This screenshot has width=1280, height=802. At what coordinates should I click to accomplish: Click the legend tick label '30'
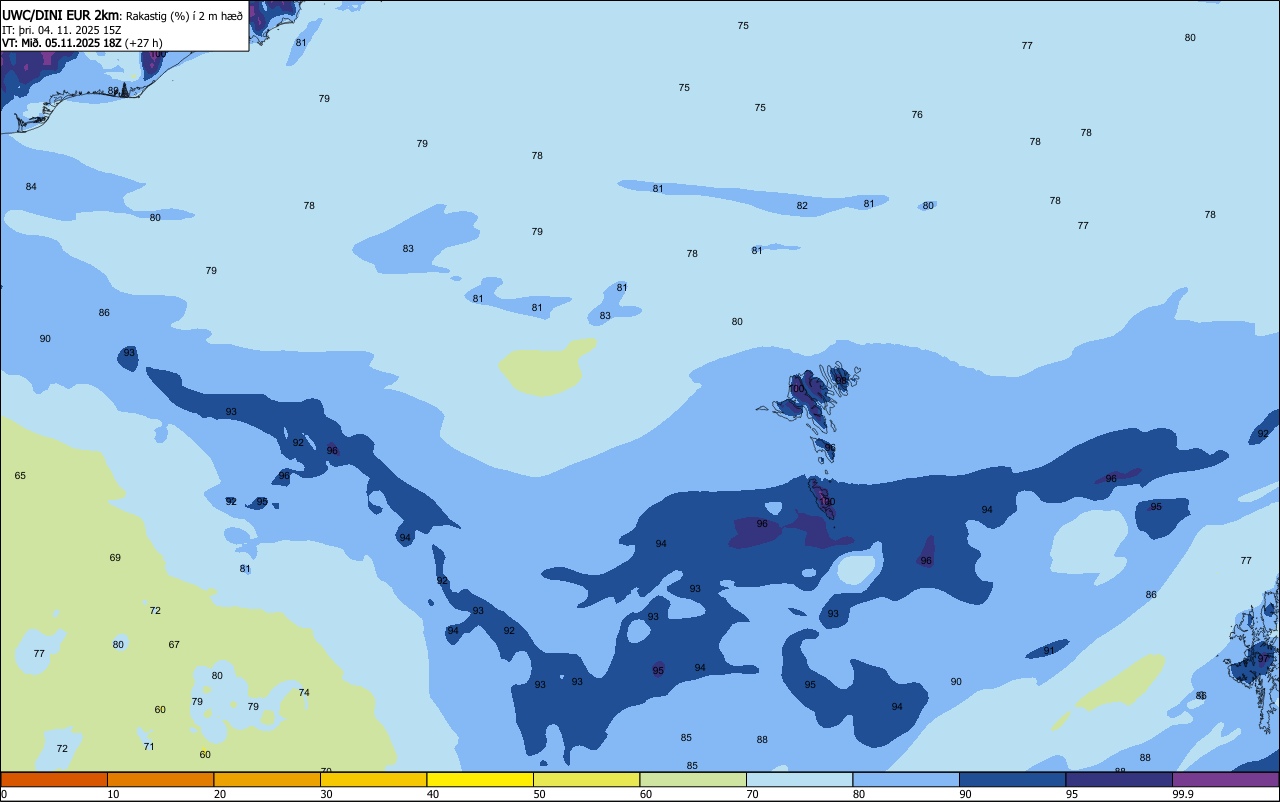coord(326,794)
